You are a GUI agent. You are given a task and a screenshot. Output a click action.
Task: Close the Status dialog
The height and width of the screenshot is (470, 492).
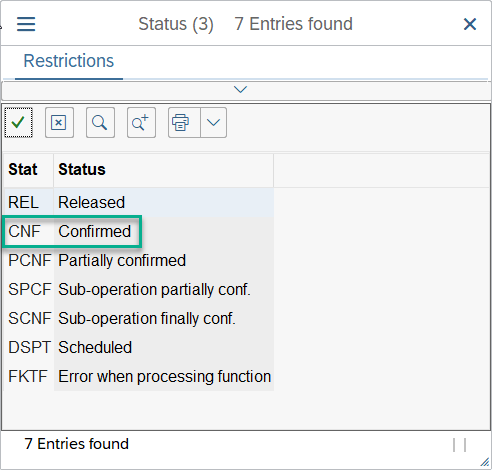[x=470, y=24]
